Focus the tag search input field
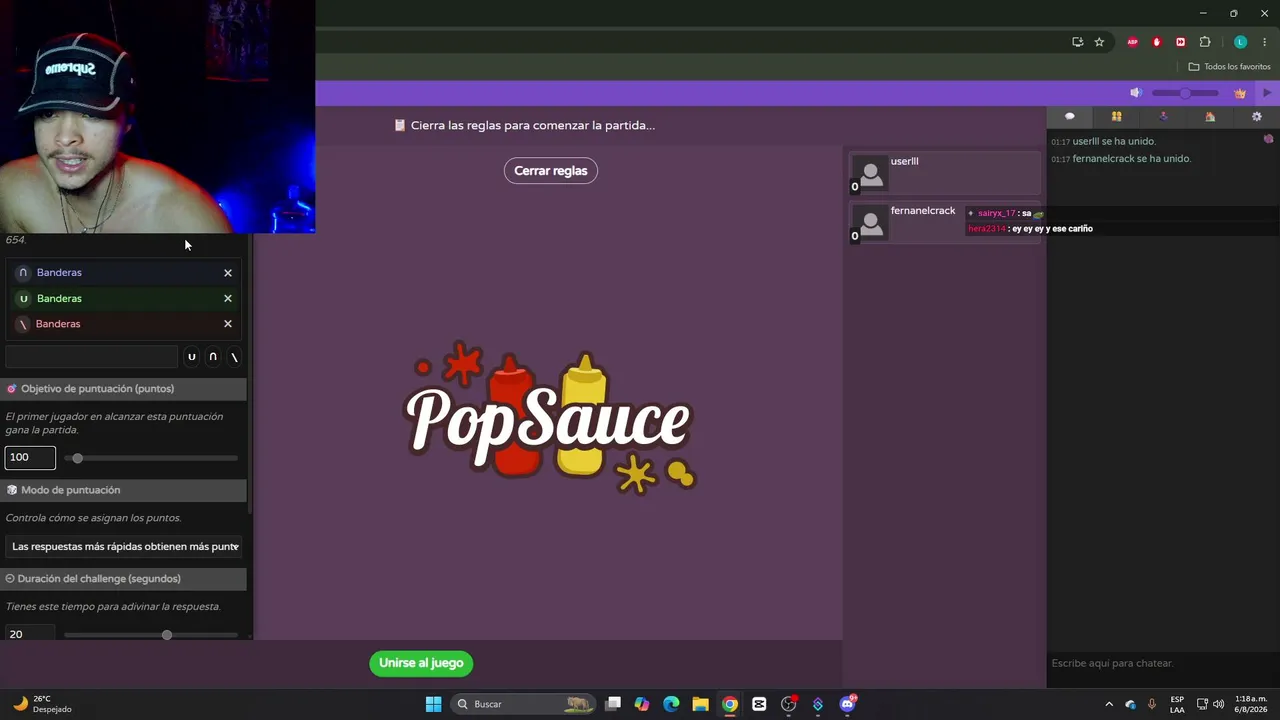 [91, 357]
